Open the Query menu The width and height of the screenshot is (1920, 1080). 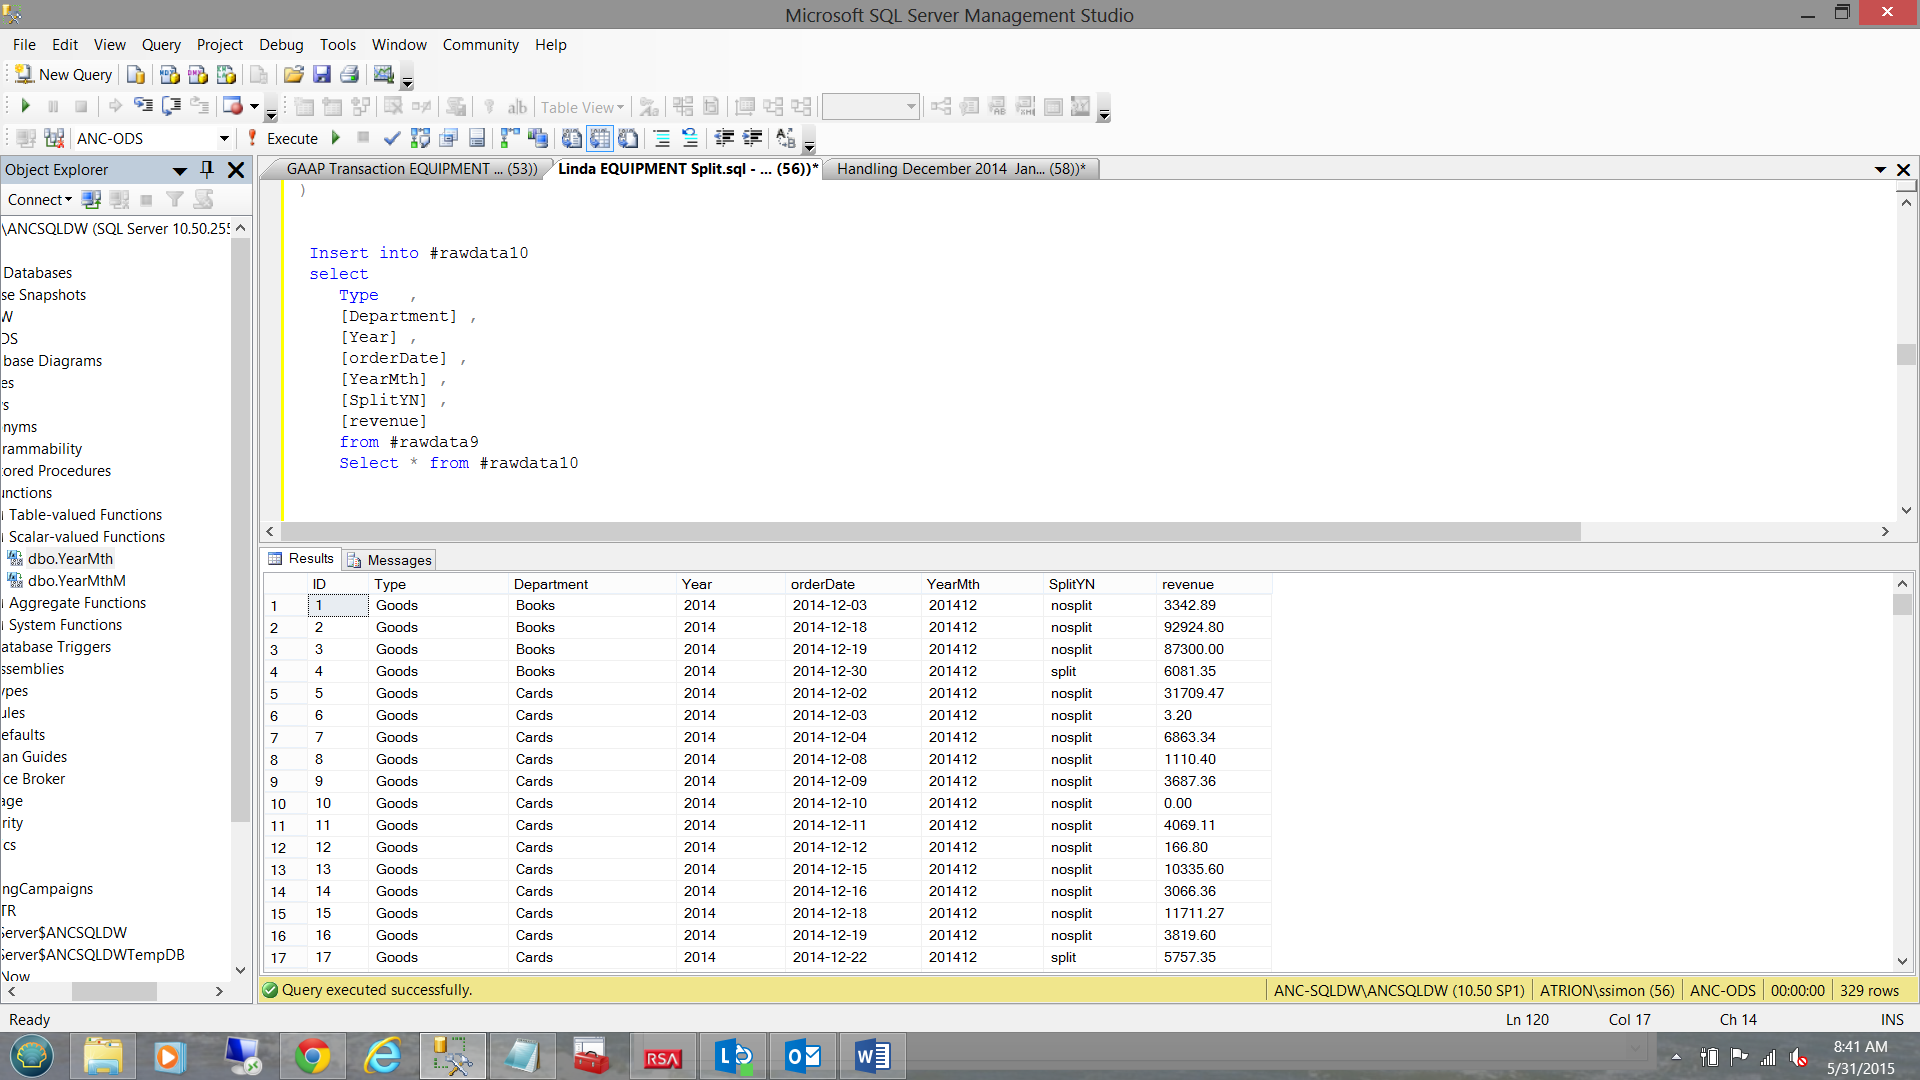[160, 45]
